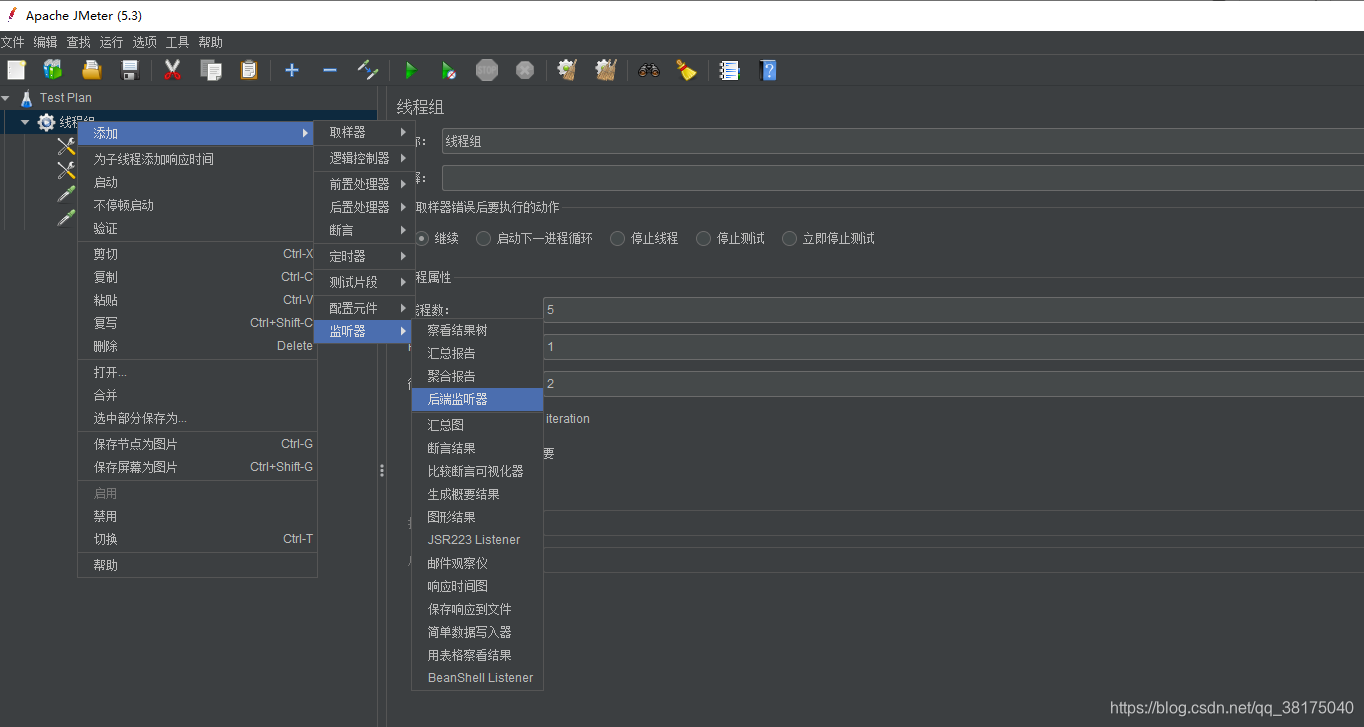
Task: Click the Cut scissors icon
Action: (x=172, y=70)
